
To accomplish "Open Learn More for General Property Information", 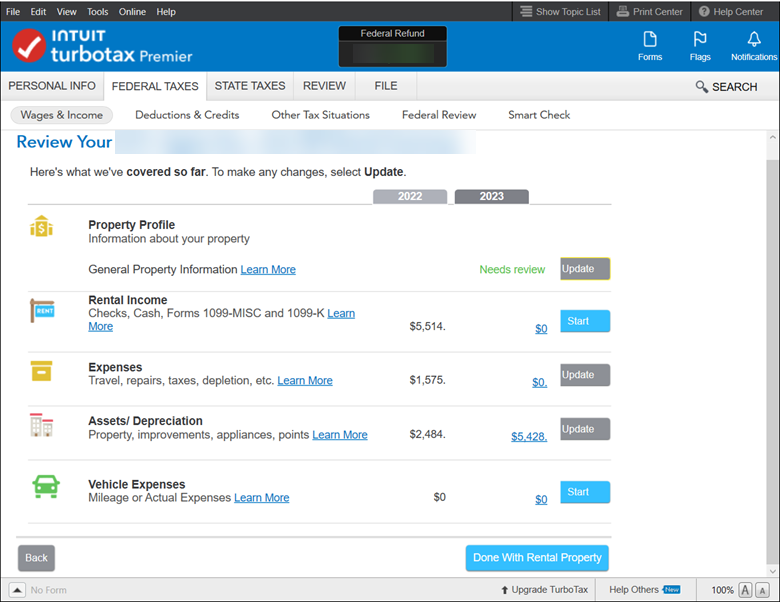I will click(268, 270).
